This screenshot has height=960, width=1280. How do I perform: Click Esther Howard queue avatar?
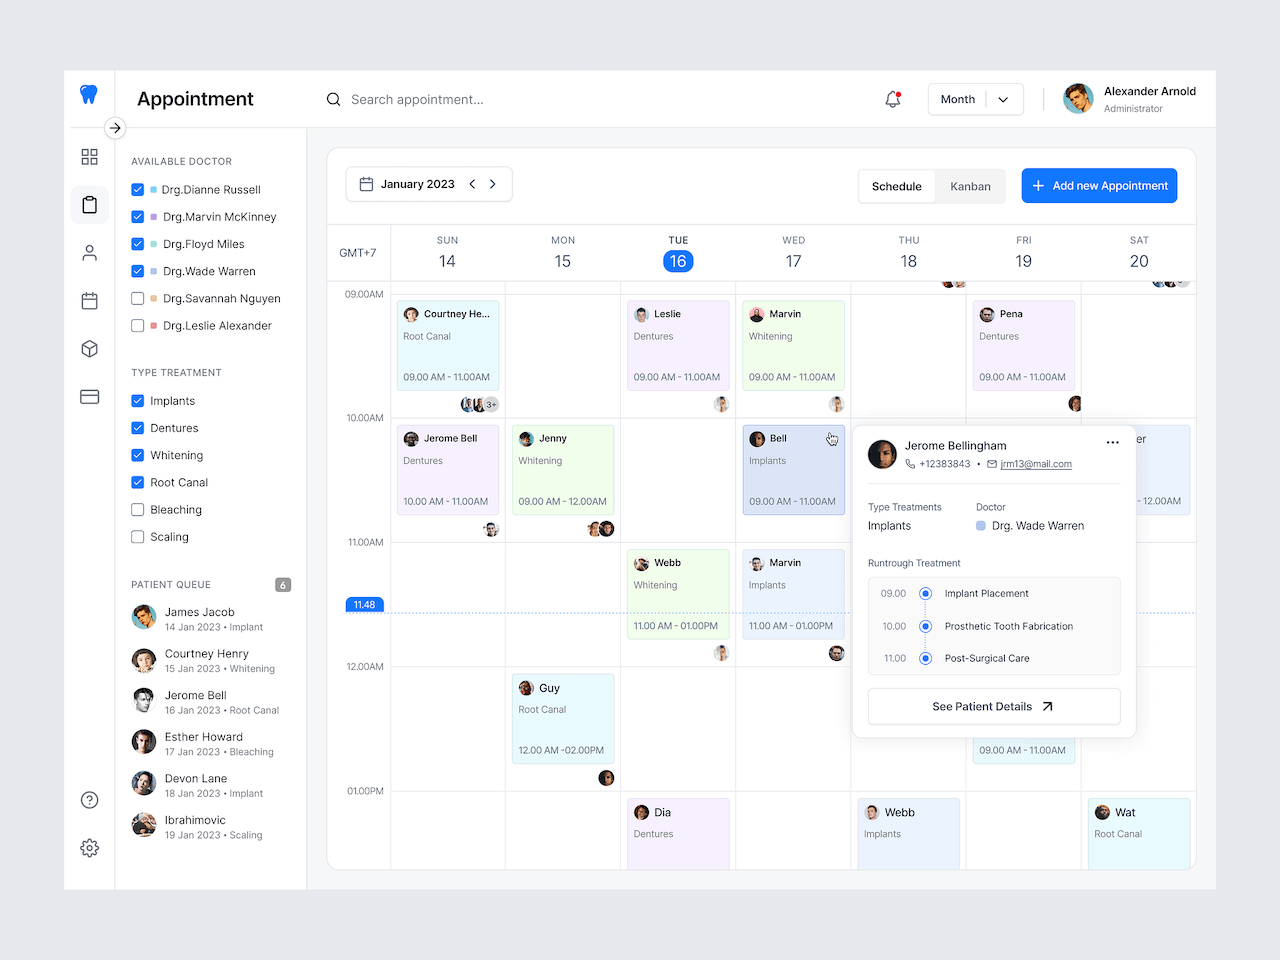point(144,742)
